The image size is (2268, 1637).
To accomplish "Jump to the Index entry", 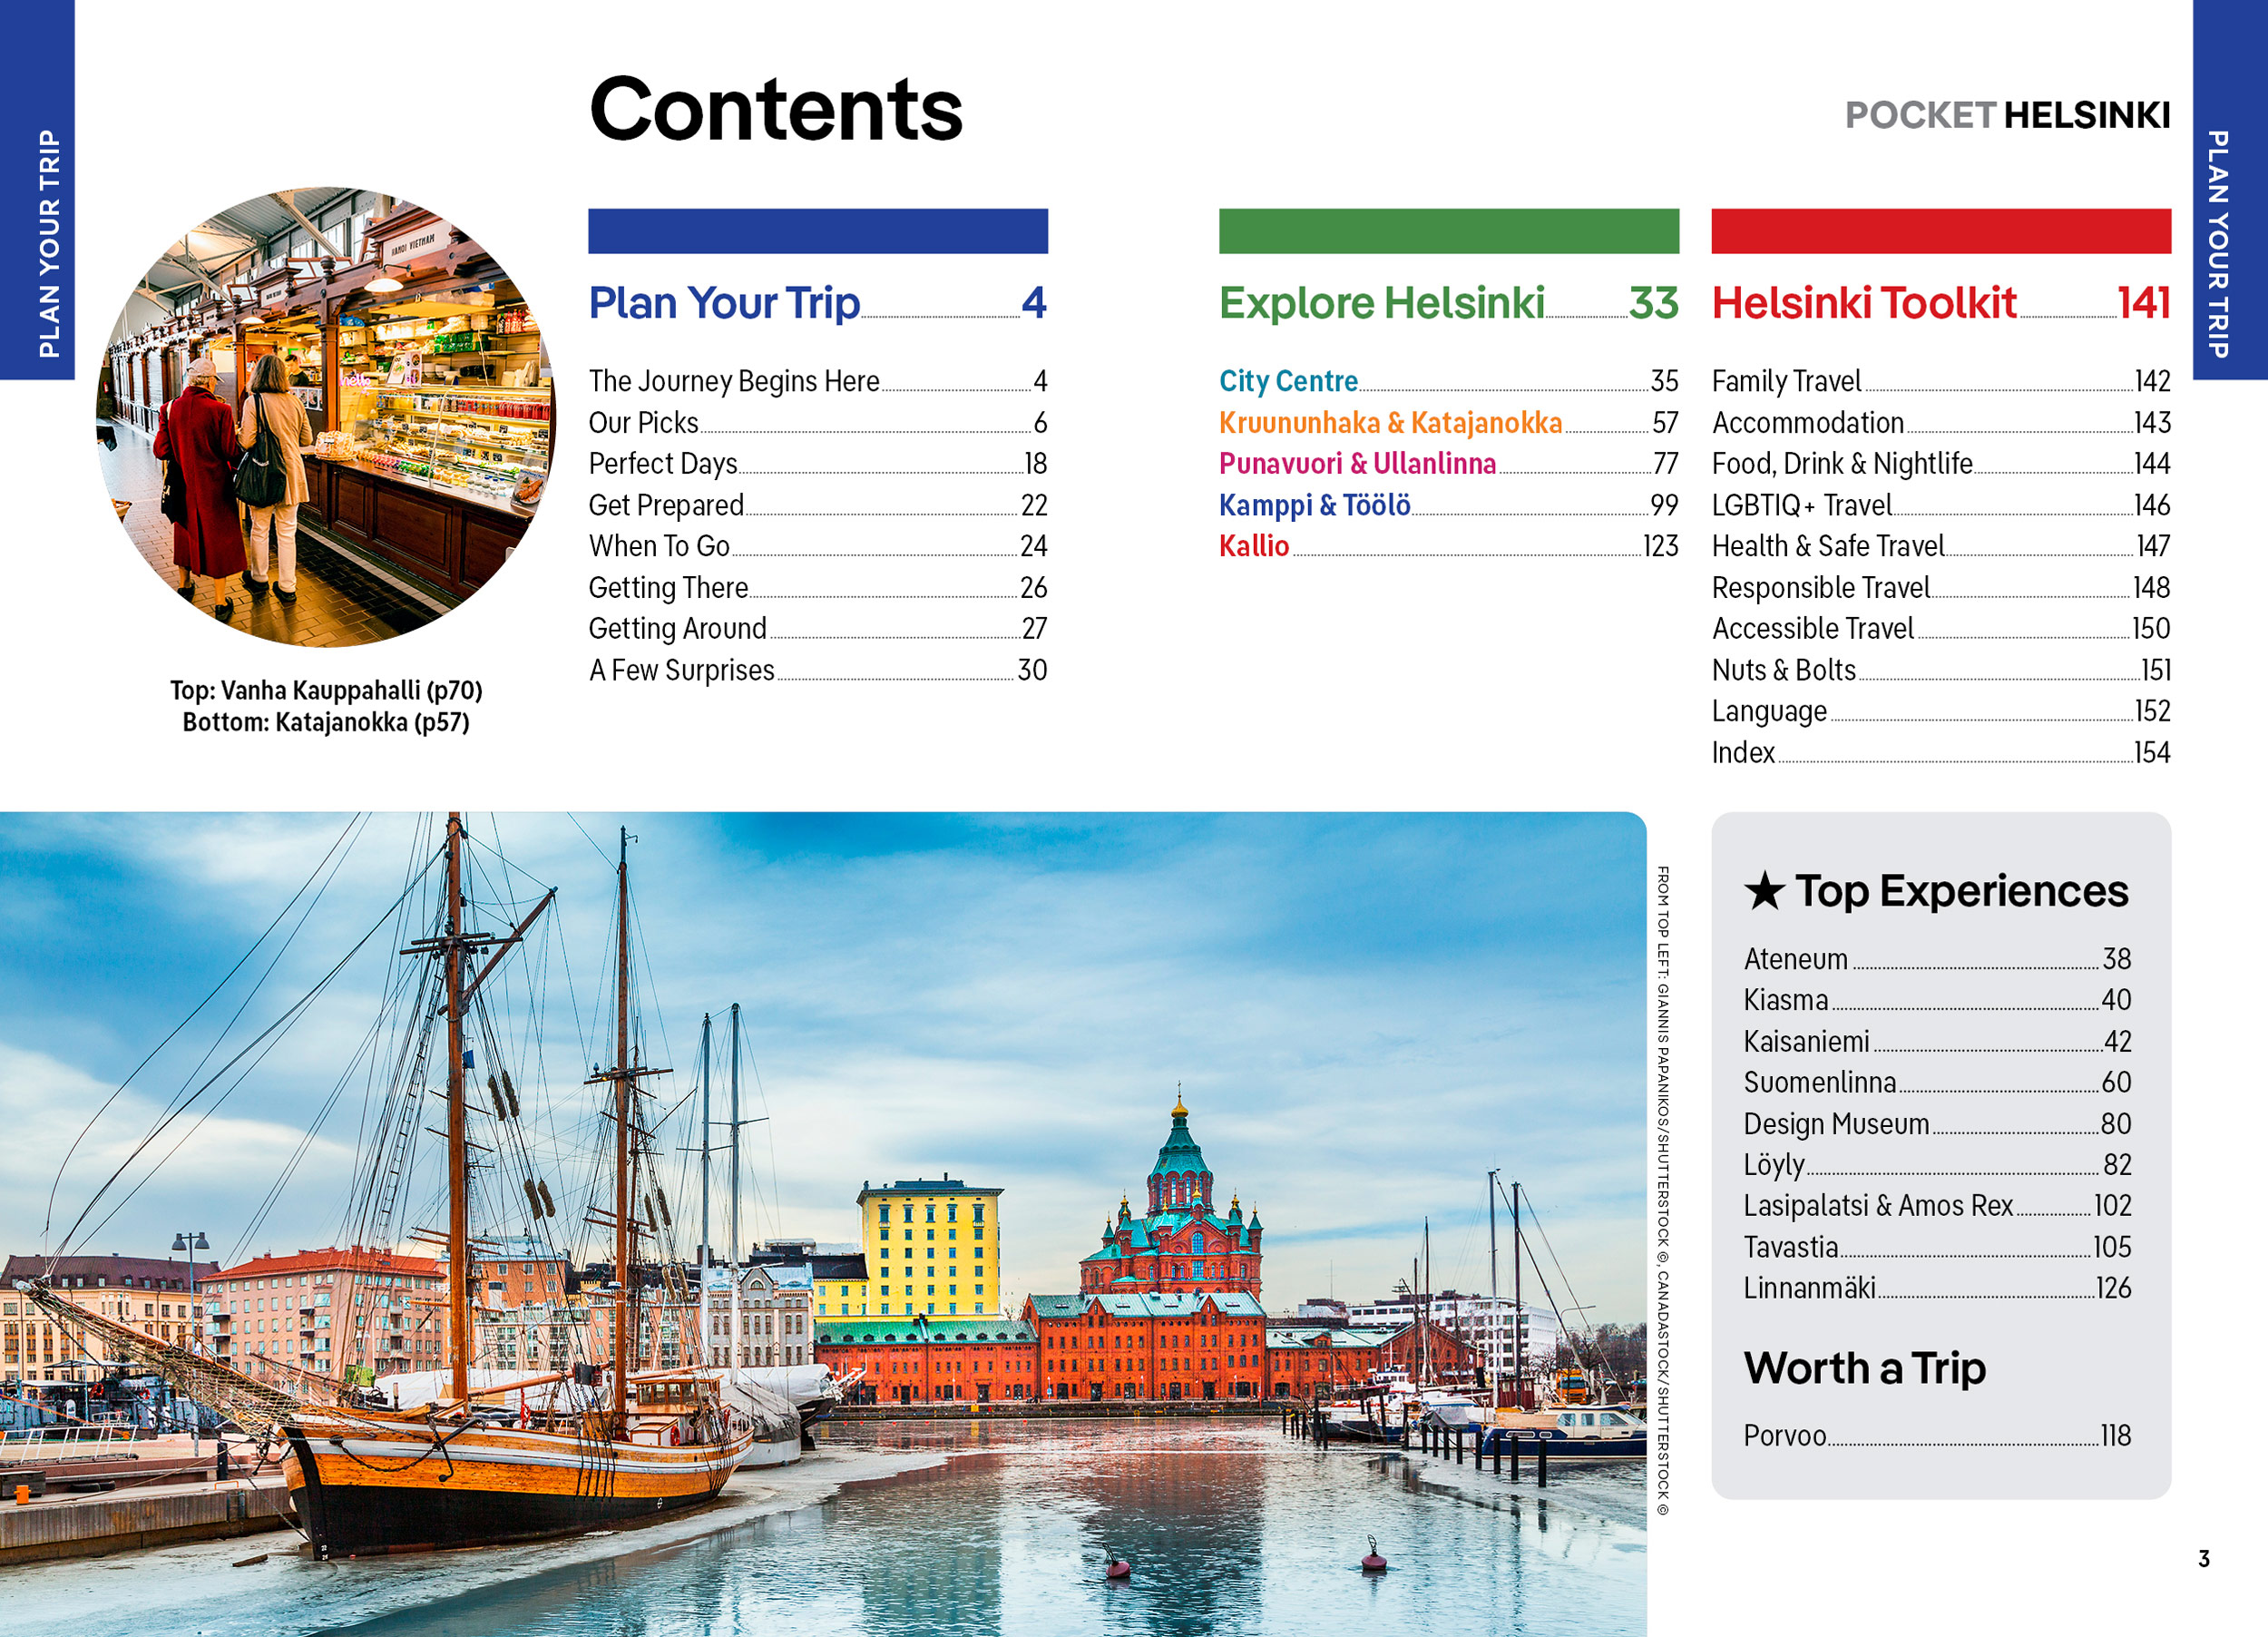I will point(1743,753).
